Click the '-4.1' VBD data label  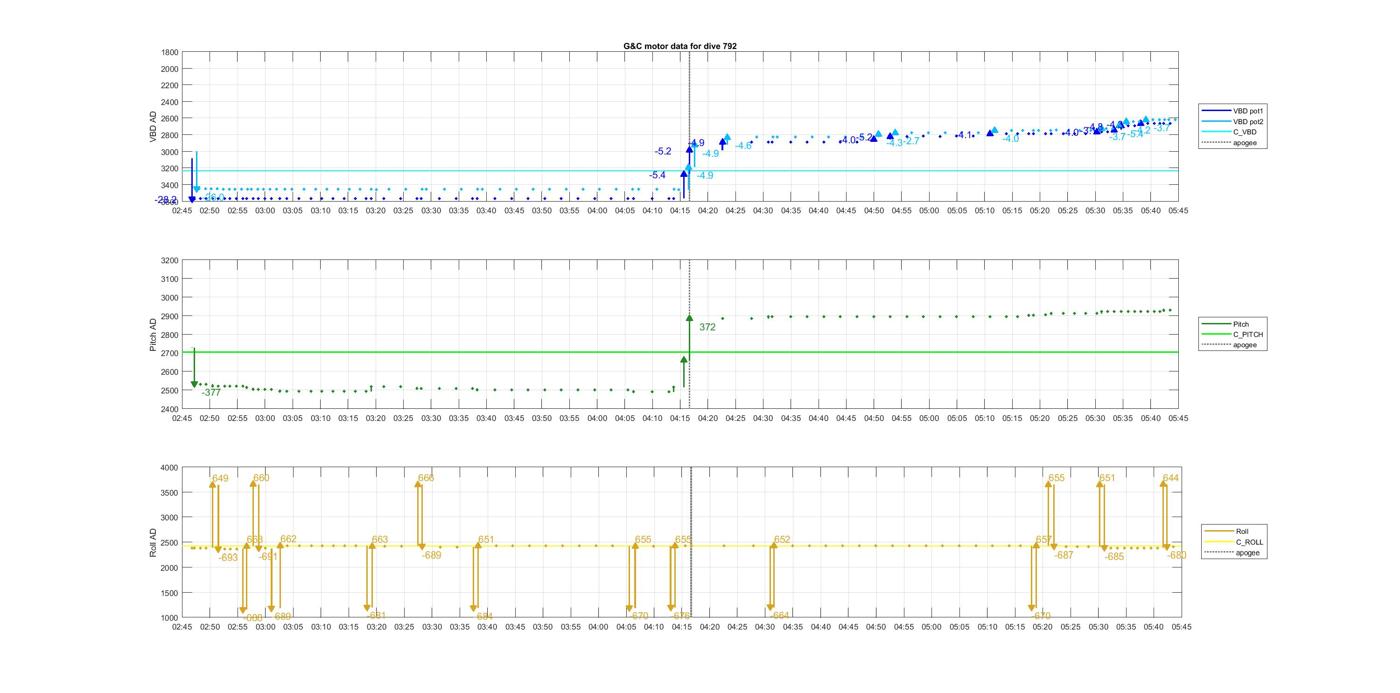(963, 135)
